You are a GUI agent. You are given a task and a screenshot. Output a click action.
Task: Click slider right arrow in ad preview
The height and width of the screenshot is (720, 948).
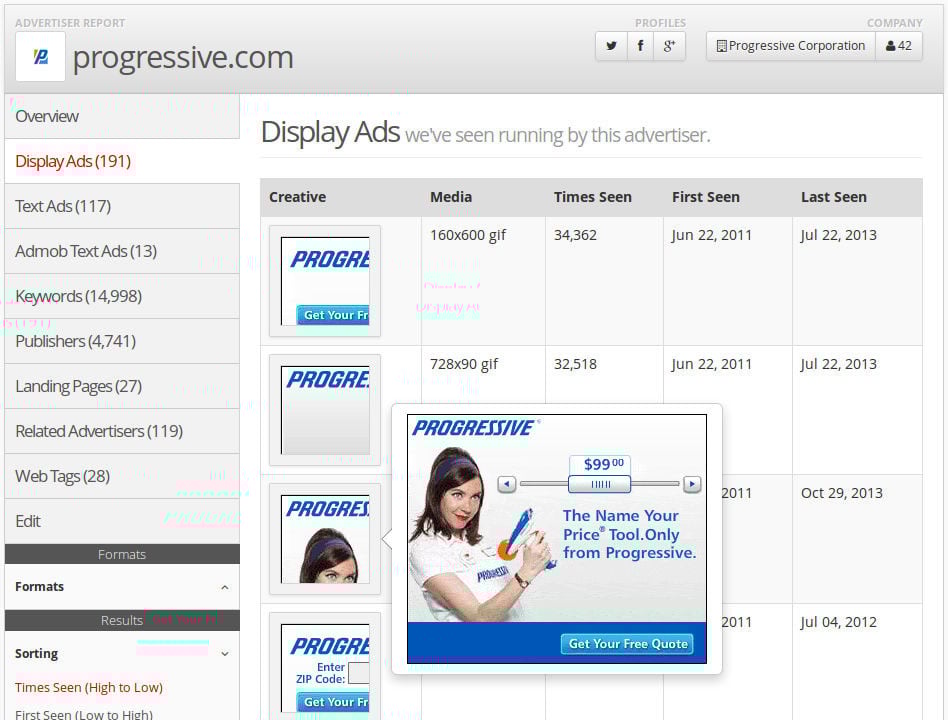[692, 484]
